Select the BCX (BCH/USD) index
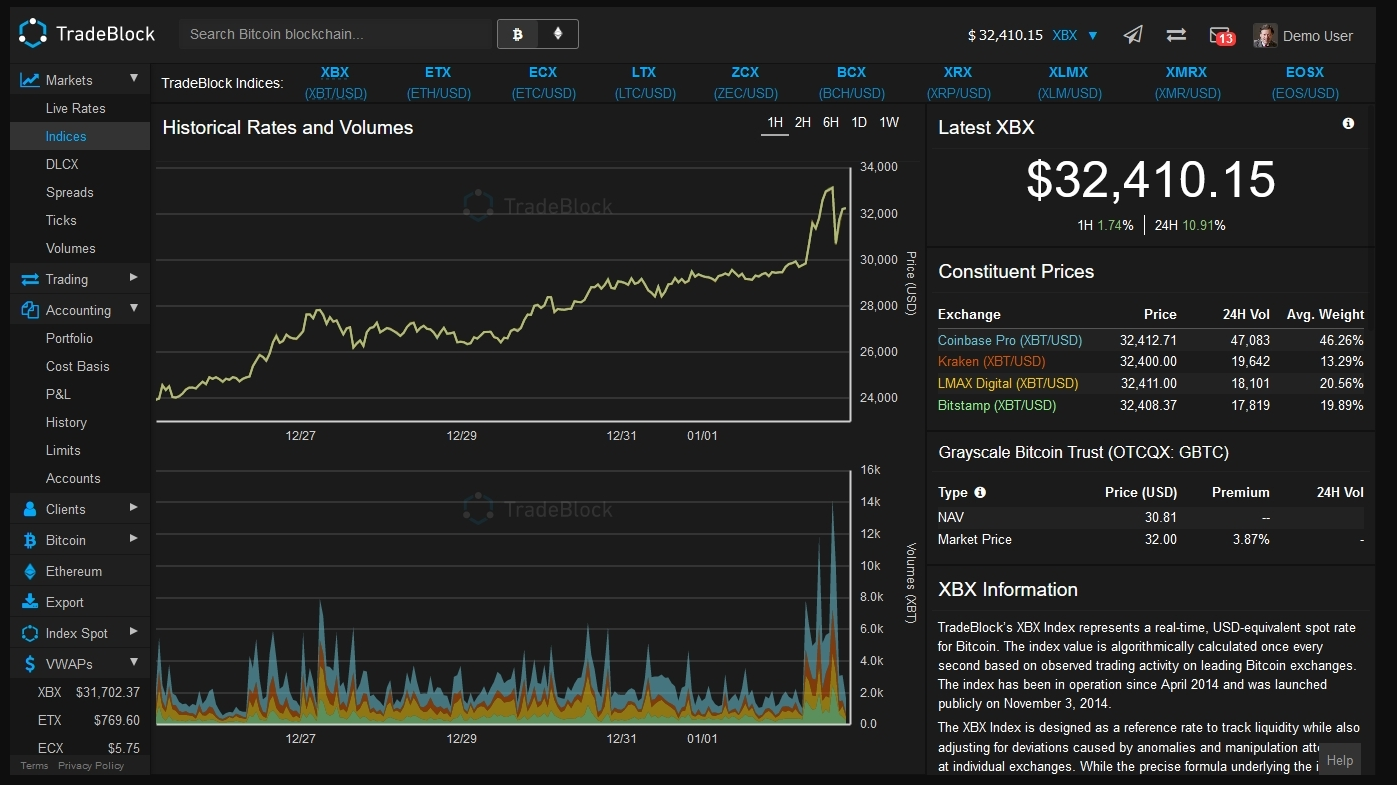The height and width of the screenshot is (785, 1397). (852, 82)
